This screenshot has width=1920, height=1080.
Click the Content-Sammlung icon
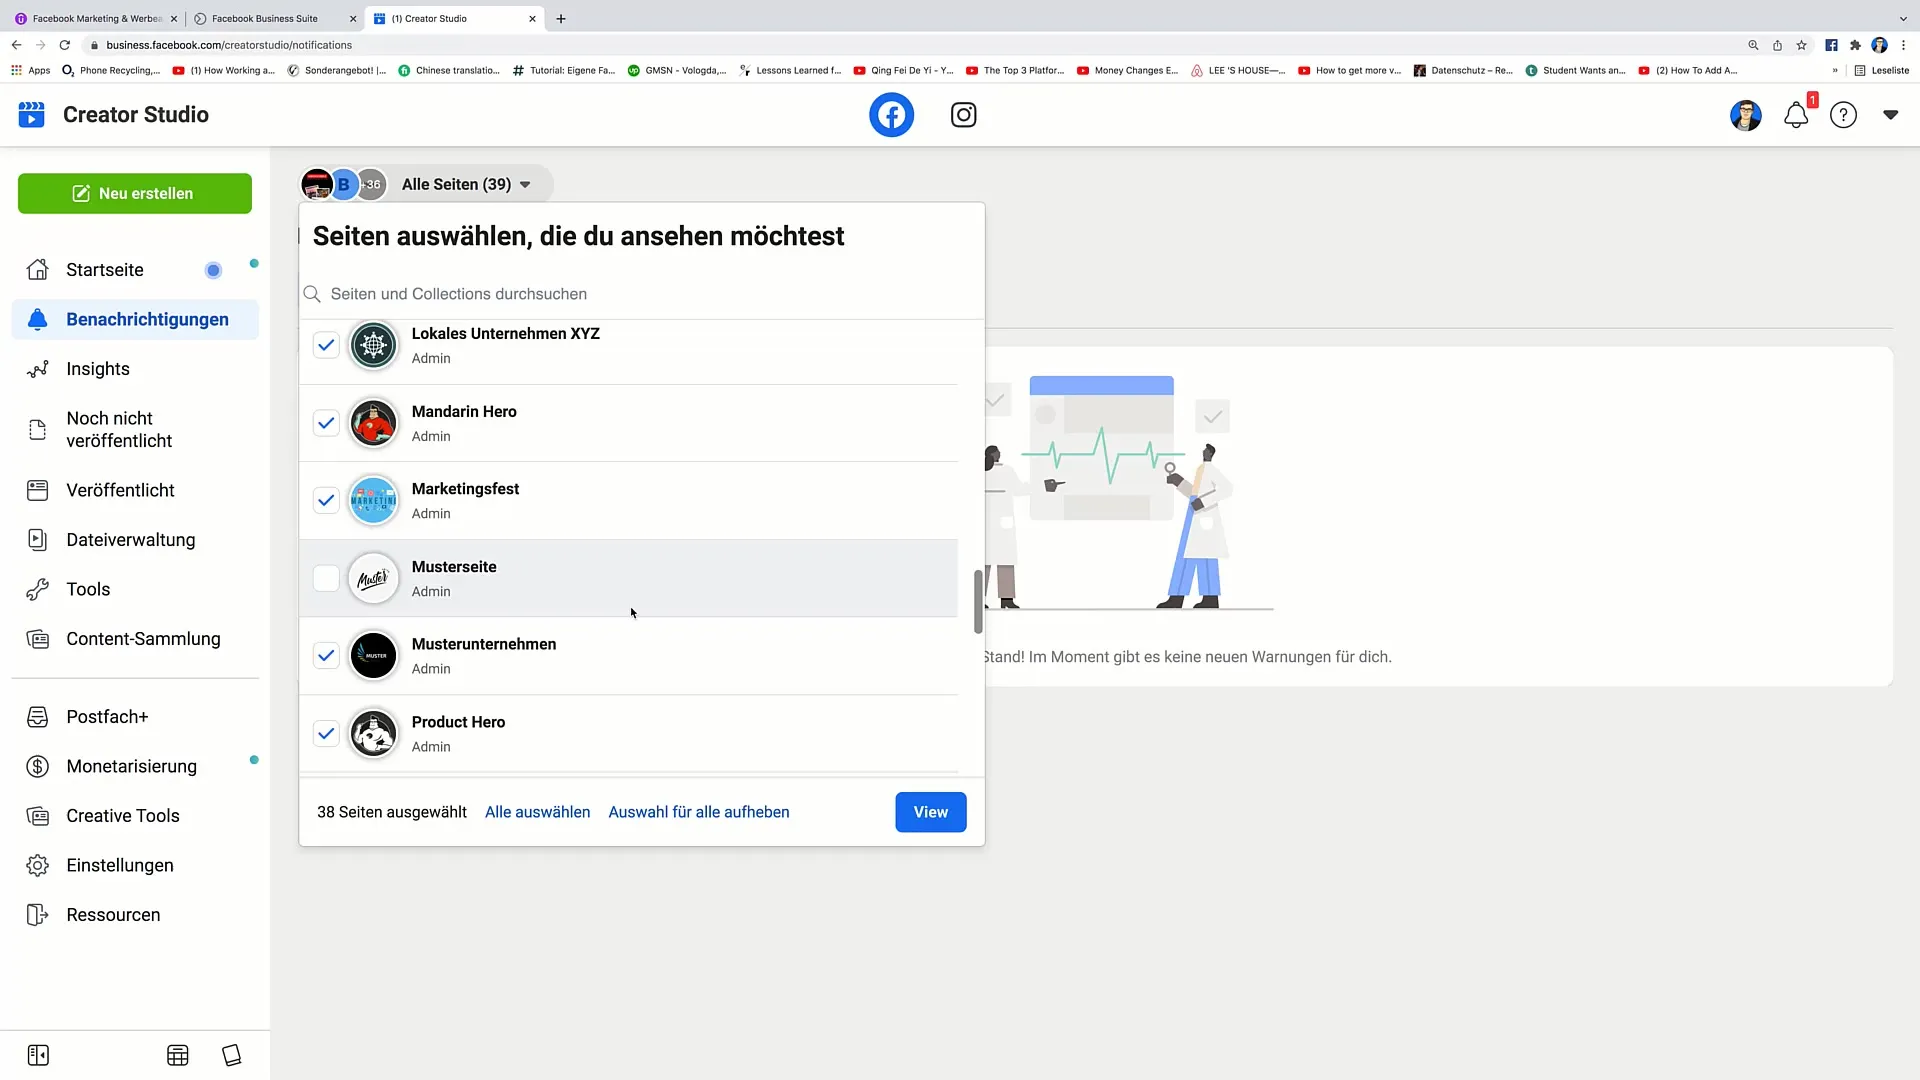(x=38, y=639)
